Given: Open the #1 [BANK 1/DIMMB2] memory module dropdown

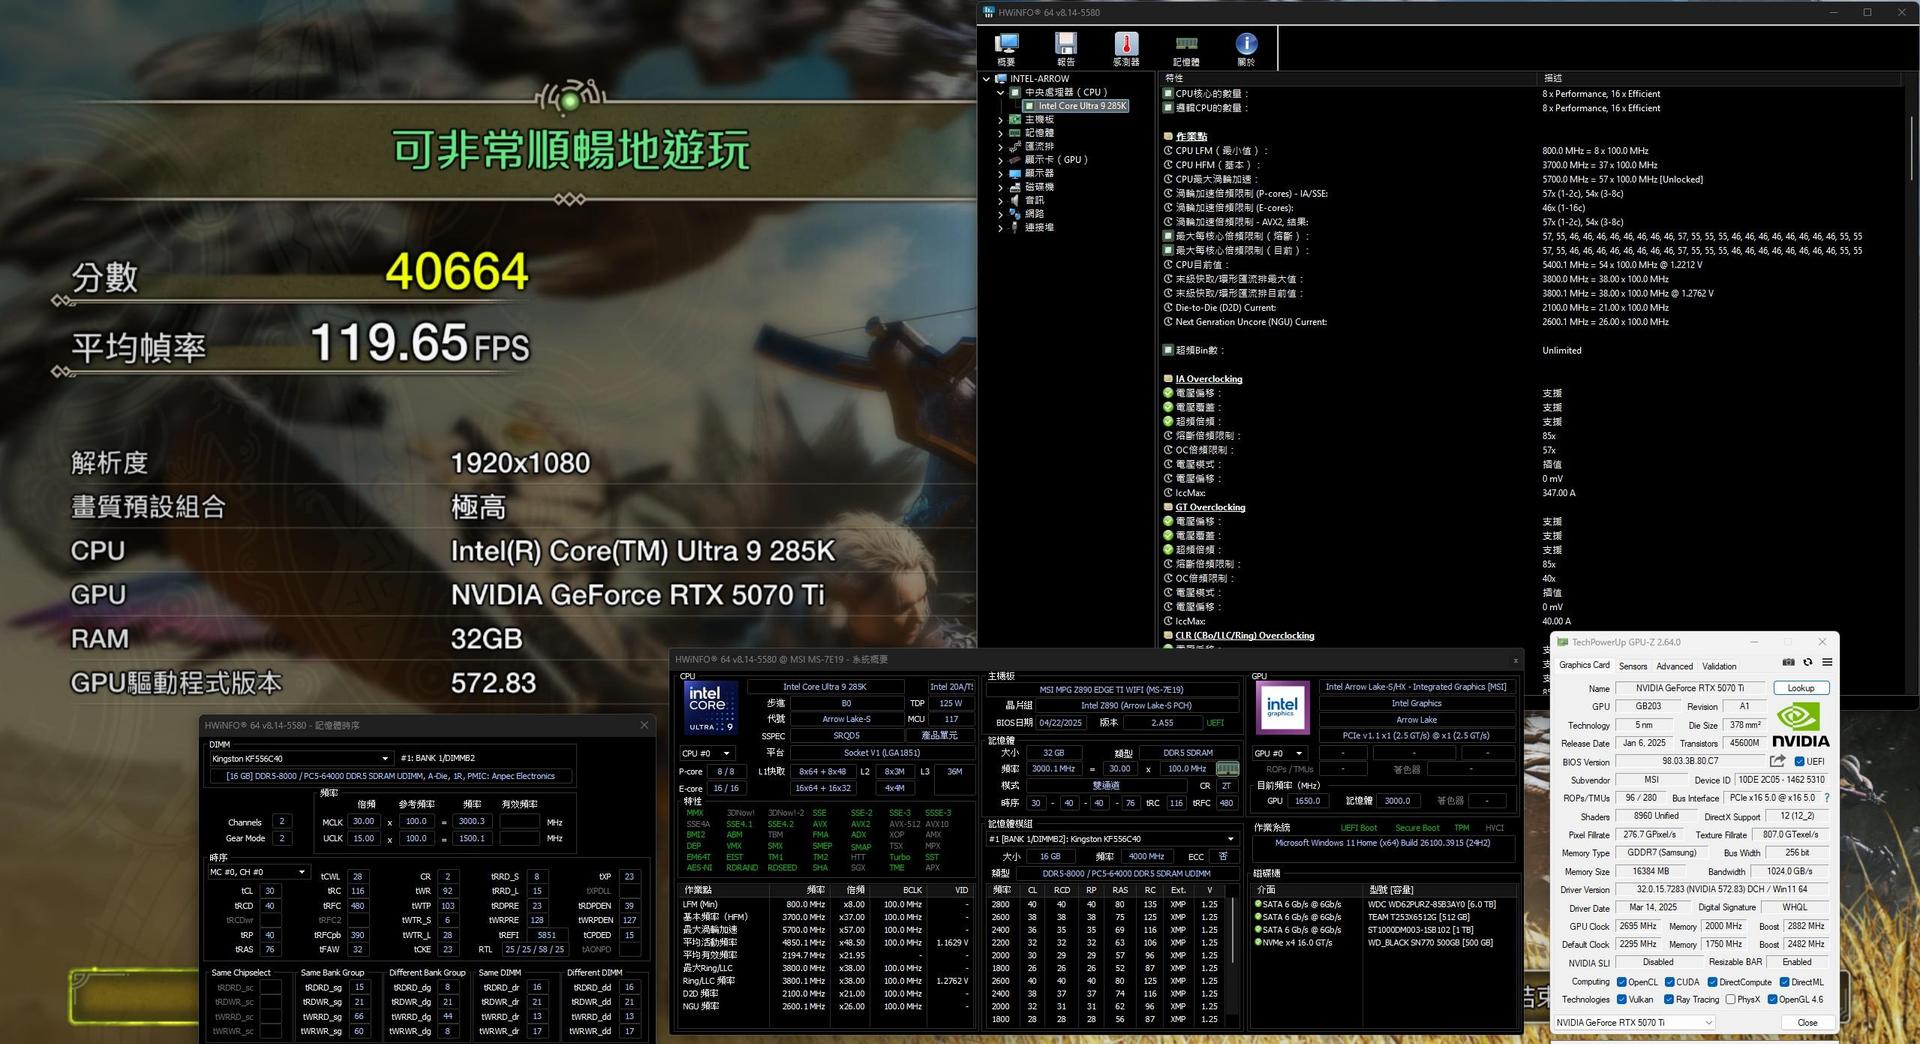Looking at the screenshot, I should point(1111,839).
